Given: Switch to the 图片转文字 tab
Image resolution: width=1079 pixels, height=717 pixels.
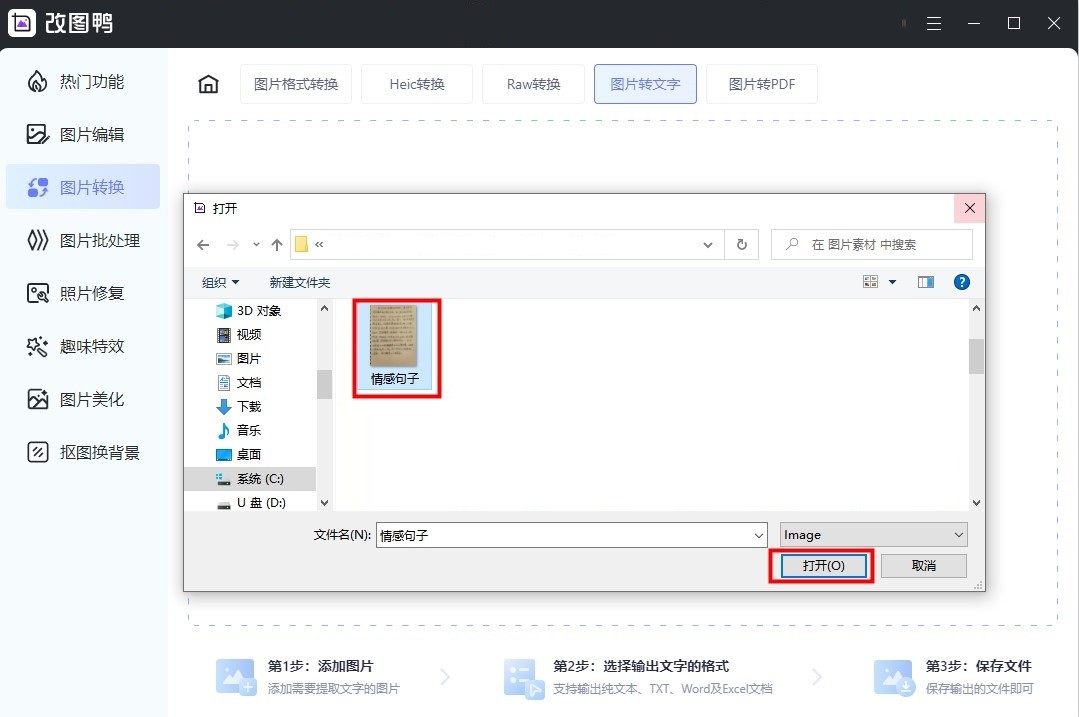Looking at the screenshot, I should (645, 84).
